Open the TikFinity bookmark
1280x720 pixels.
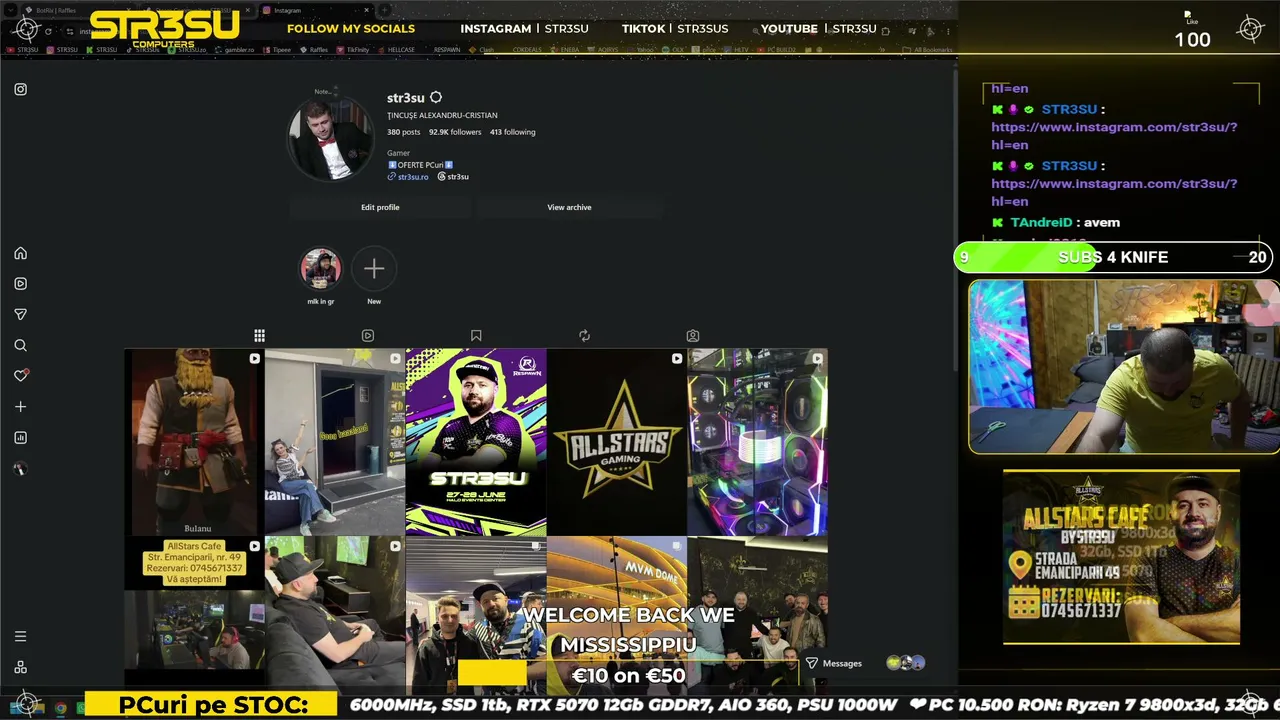tap(354, 49)
